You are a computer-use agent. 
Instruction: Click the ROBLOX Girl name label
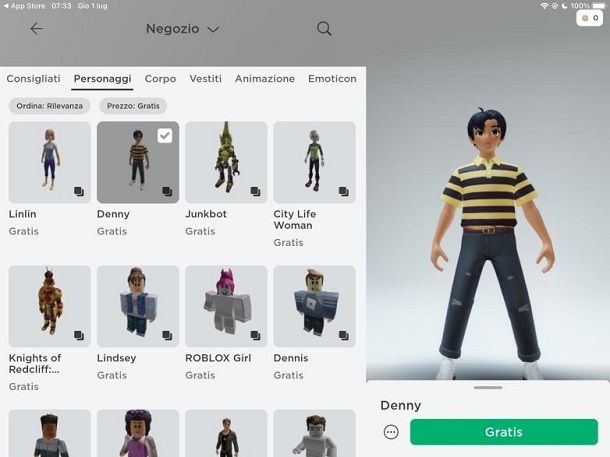click(x=218, y=358)
